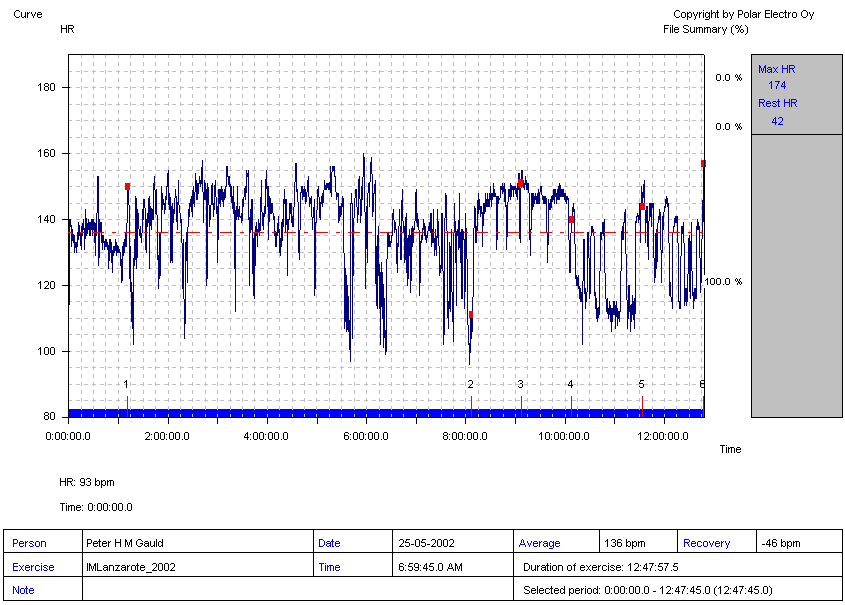Click the Max HR 174 value

coord(776,85)
